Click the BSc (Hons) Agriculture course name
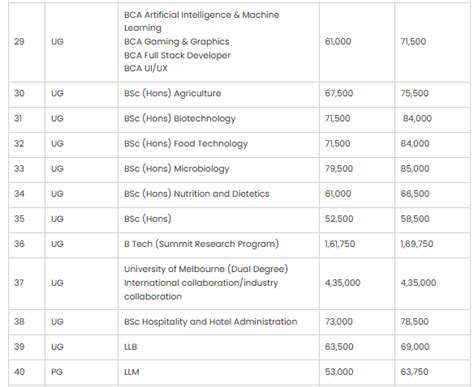 172,94
